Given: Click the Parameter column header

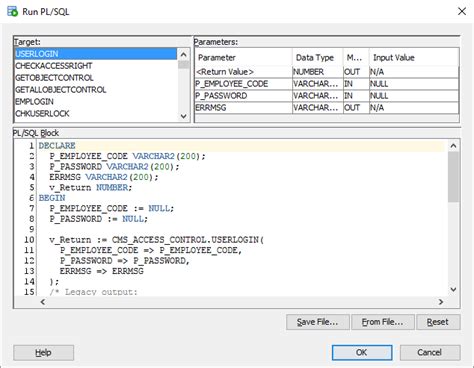Looking at the screenshot, I should tap(244, 58).
